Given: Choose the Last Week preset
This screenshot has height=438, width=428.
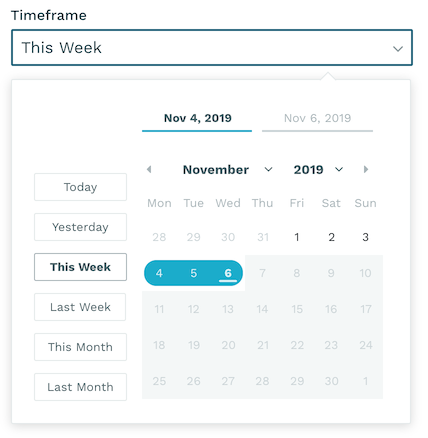Looking at the screenshot, I should pyautogui.click(x=80, y=307).
